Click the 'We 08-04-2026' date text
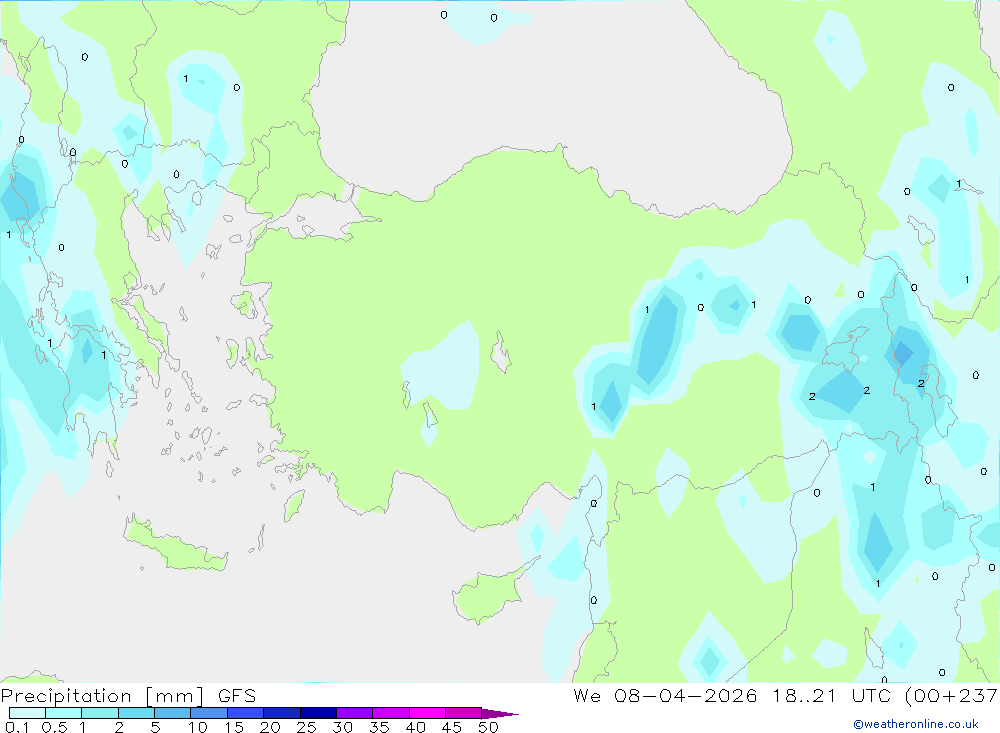1000x733 pixels. [x=665, y=696]
